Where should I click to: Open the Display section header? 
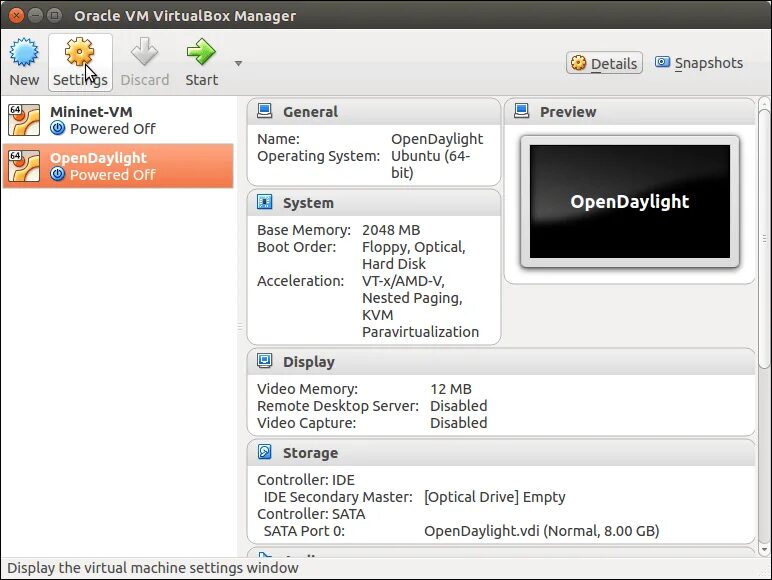click(x=501, y=362)
